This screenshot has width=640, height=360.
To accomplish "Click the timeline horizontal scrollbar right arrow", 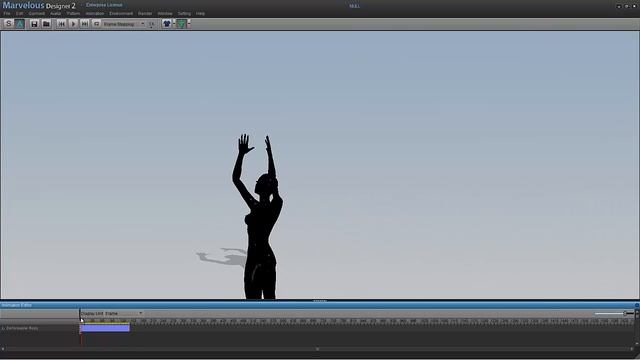I will [632, 349].
